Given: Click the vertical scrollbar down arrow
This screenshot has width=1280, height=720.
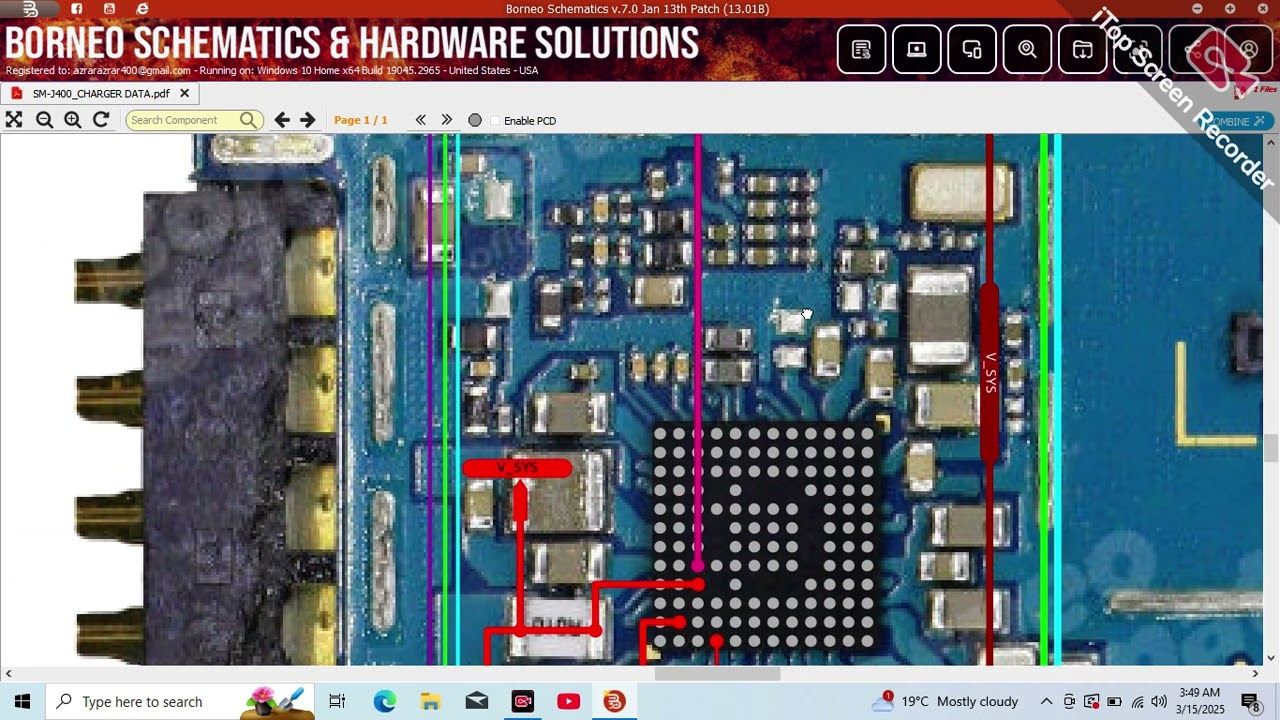Looking at the screenshot, I should (1271, 658).
